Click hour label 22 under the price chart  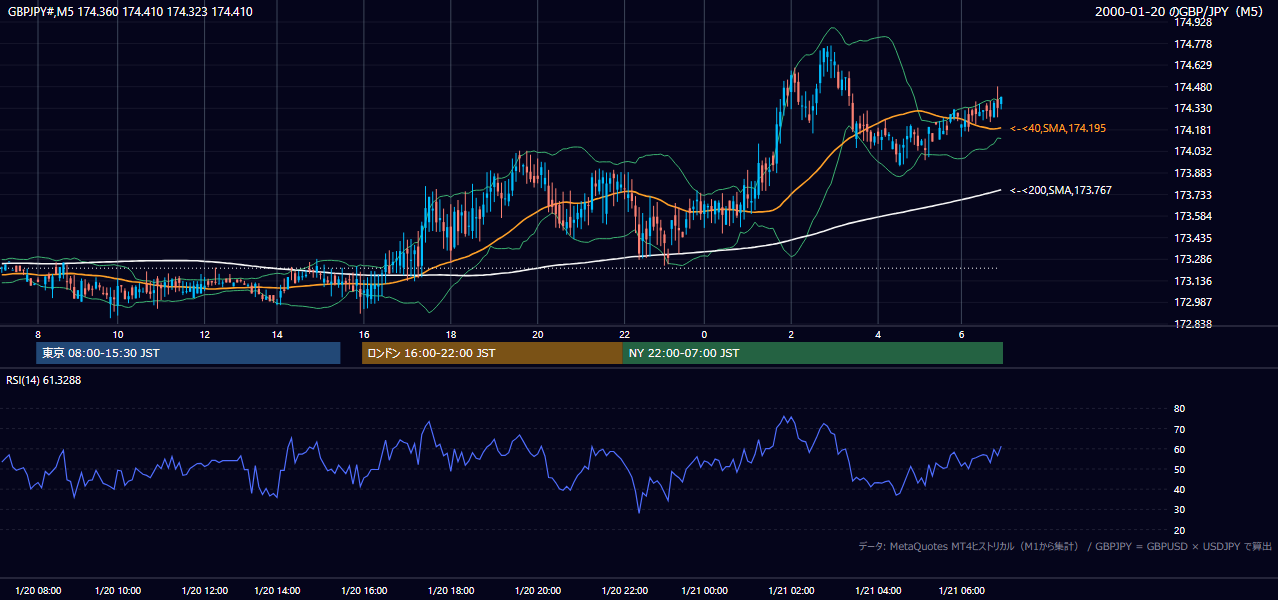624,334
